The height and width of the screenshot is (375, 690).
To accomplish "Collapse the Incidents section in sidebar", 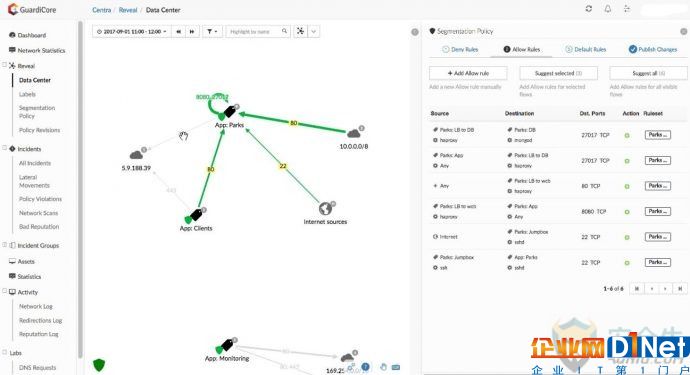I will [x=4, y=148].
